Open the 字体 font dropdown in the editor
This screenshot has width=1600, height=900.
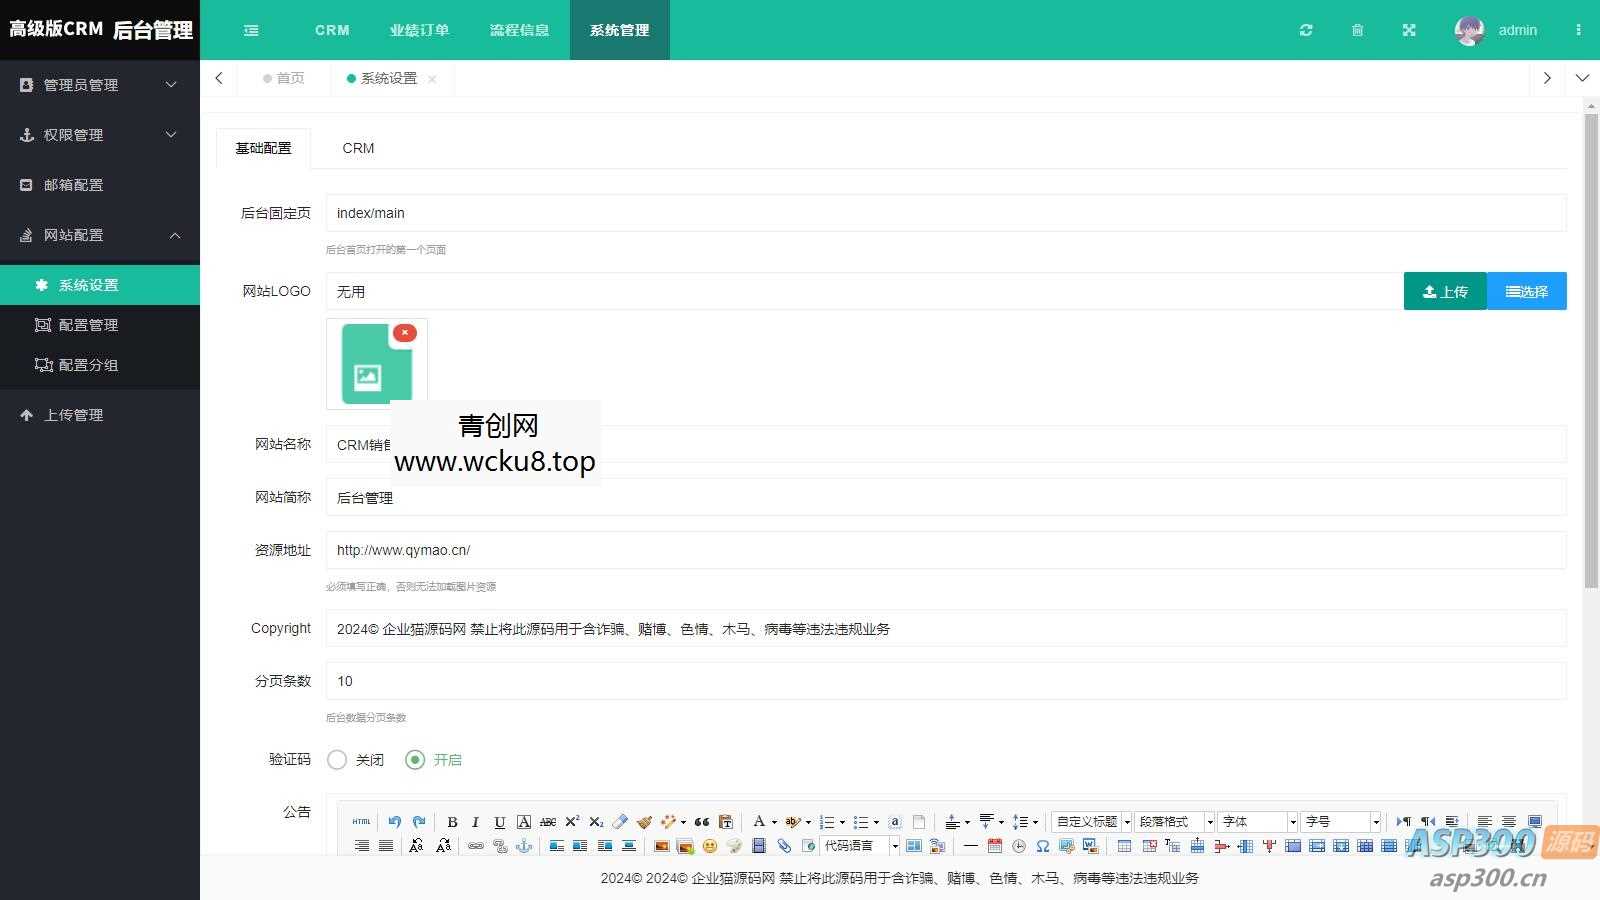coord(1256,821)
